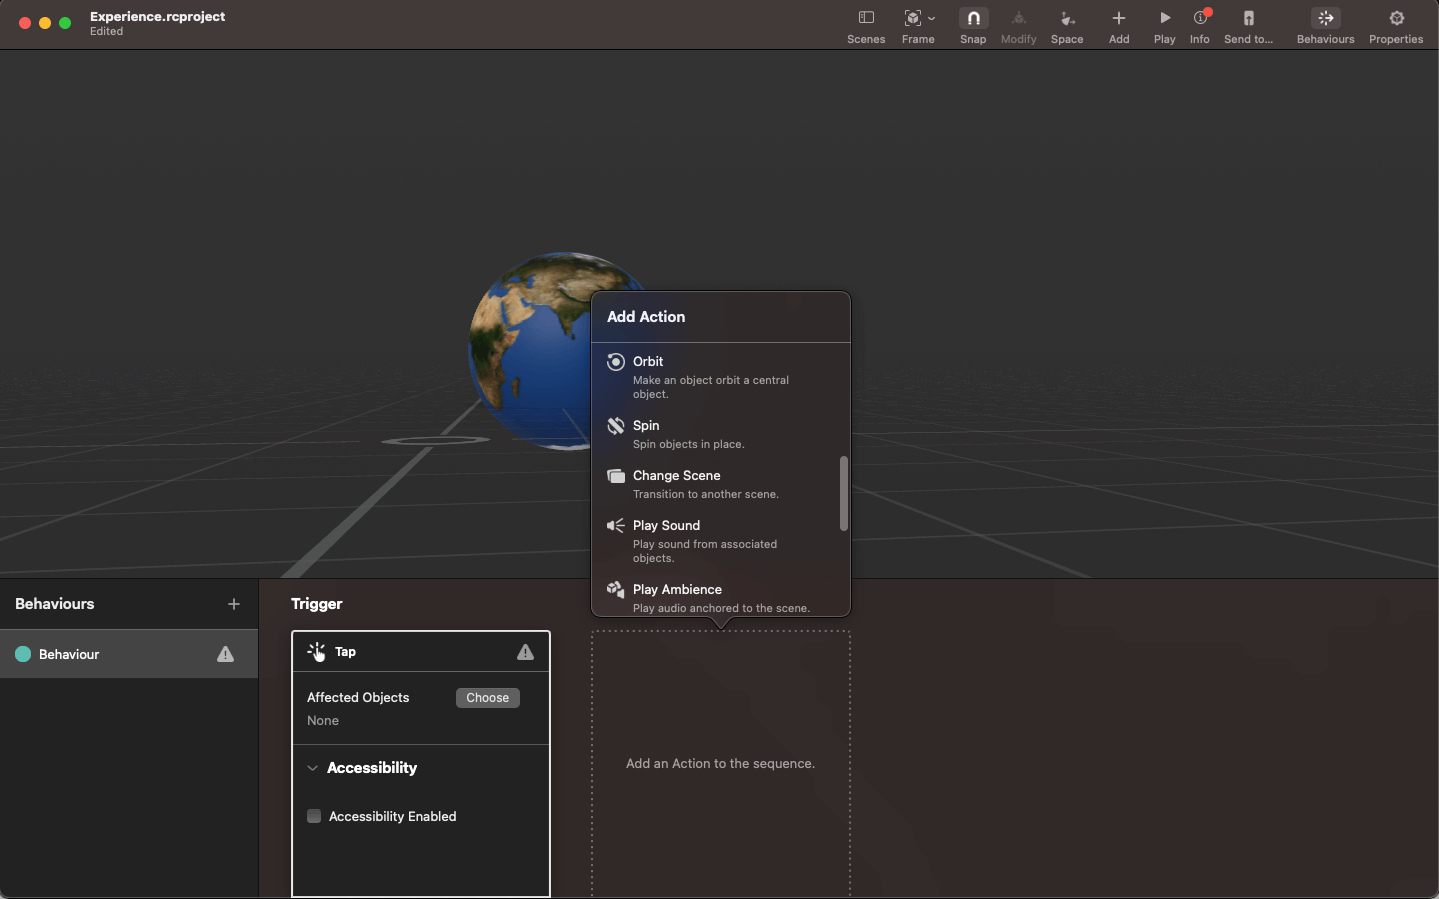1439x899 pixels.
Task: Click the Tap trigger hand icon
Action: pyautogui.click(x=317, y=652)
